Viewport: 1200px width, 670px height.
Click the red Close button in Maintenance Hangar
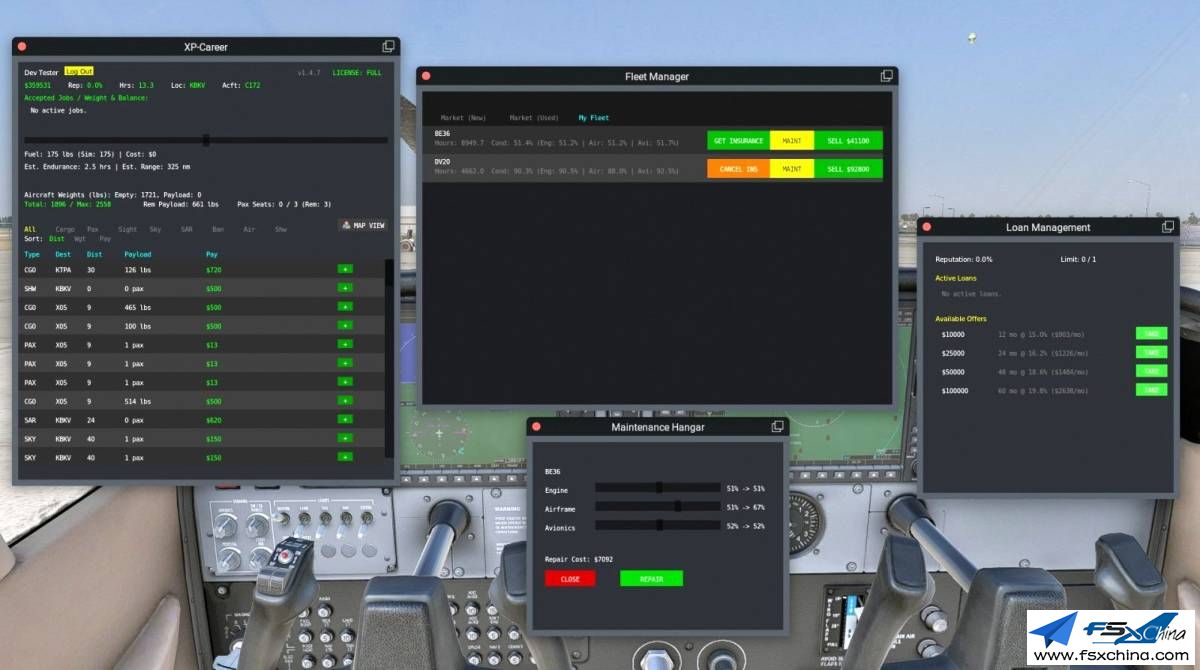click(570, 579)
